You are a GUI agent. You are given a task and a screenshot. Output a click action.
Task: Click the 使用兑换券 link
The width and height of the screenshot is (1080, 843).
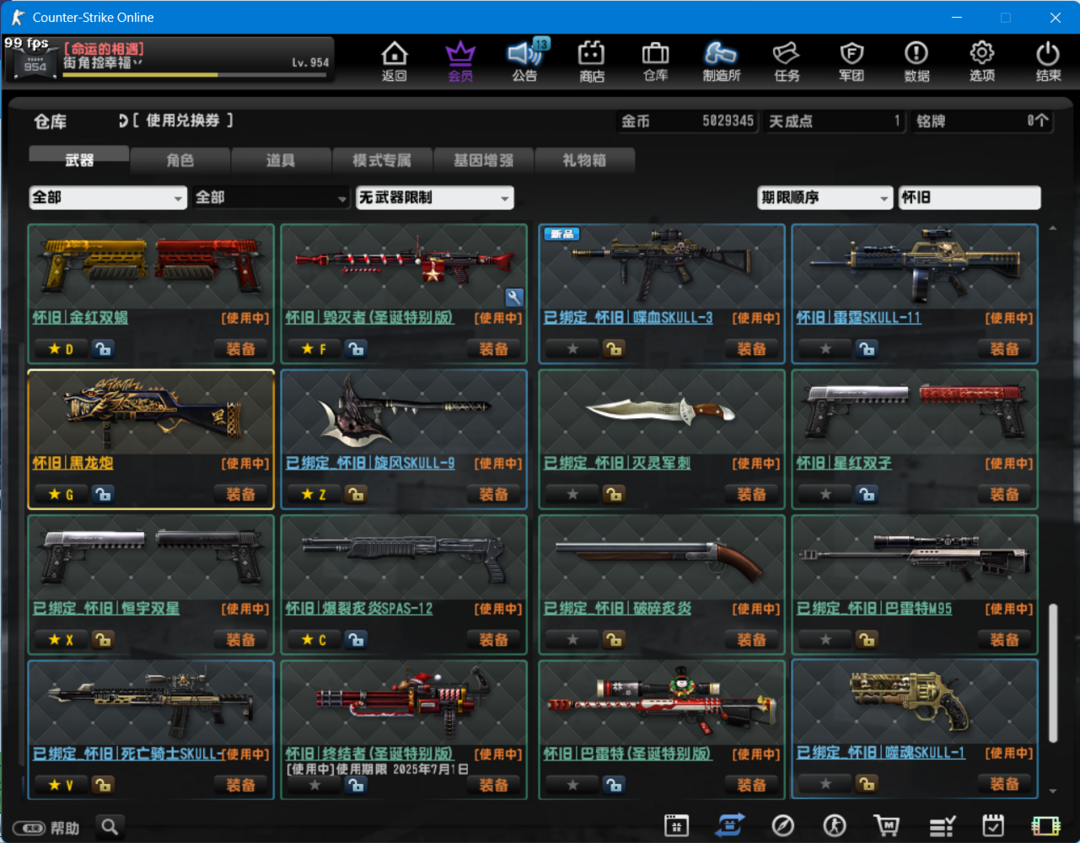coord(176,121)
